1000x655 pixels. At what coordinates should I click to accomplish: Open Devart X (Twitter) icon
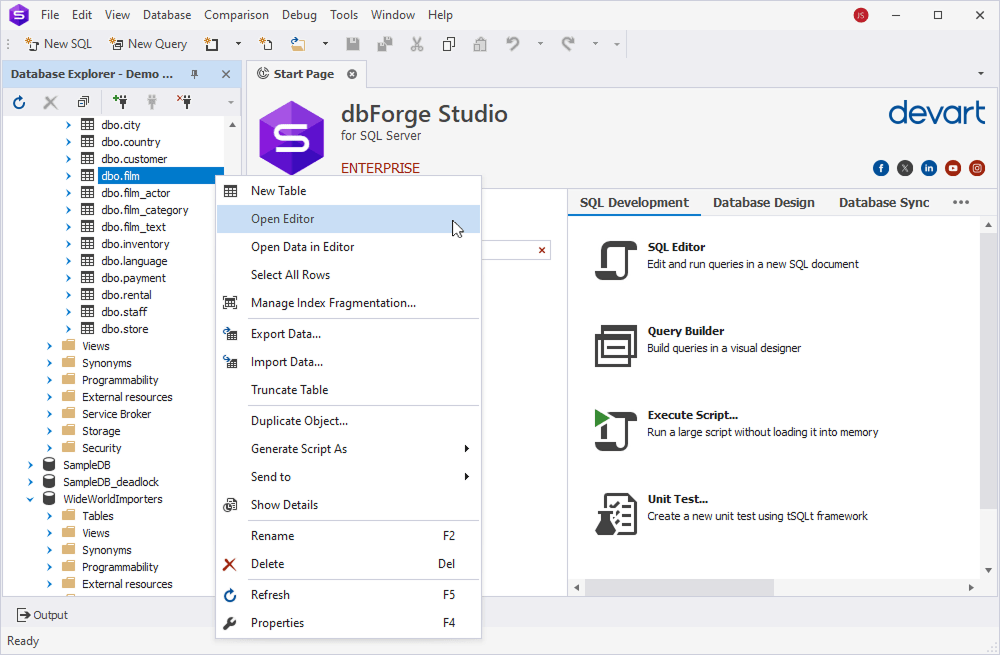click(x=905, y=168)
